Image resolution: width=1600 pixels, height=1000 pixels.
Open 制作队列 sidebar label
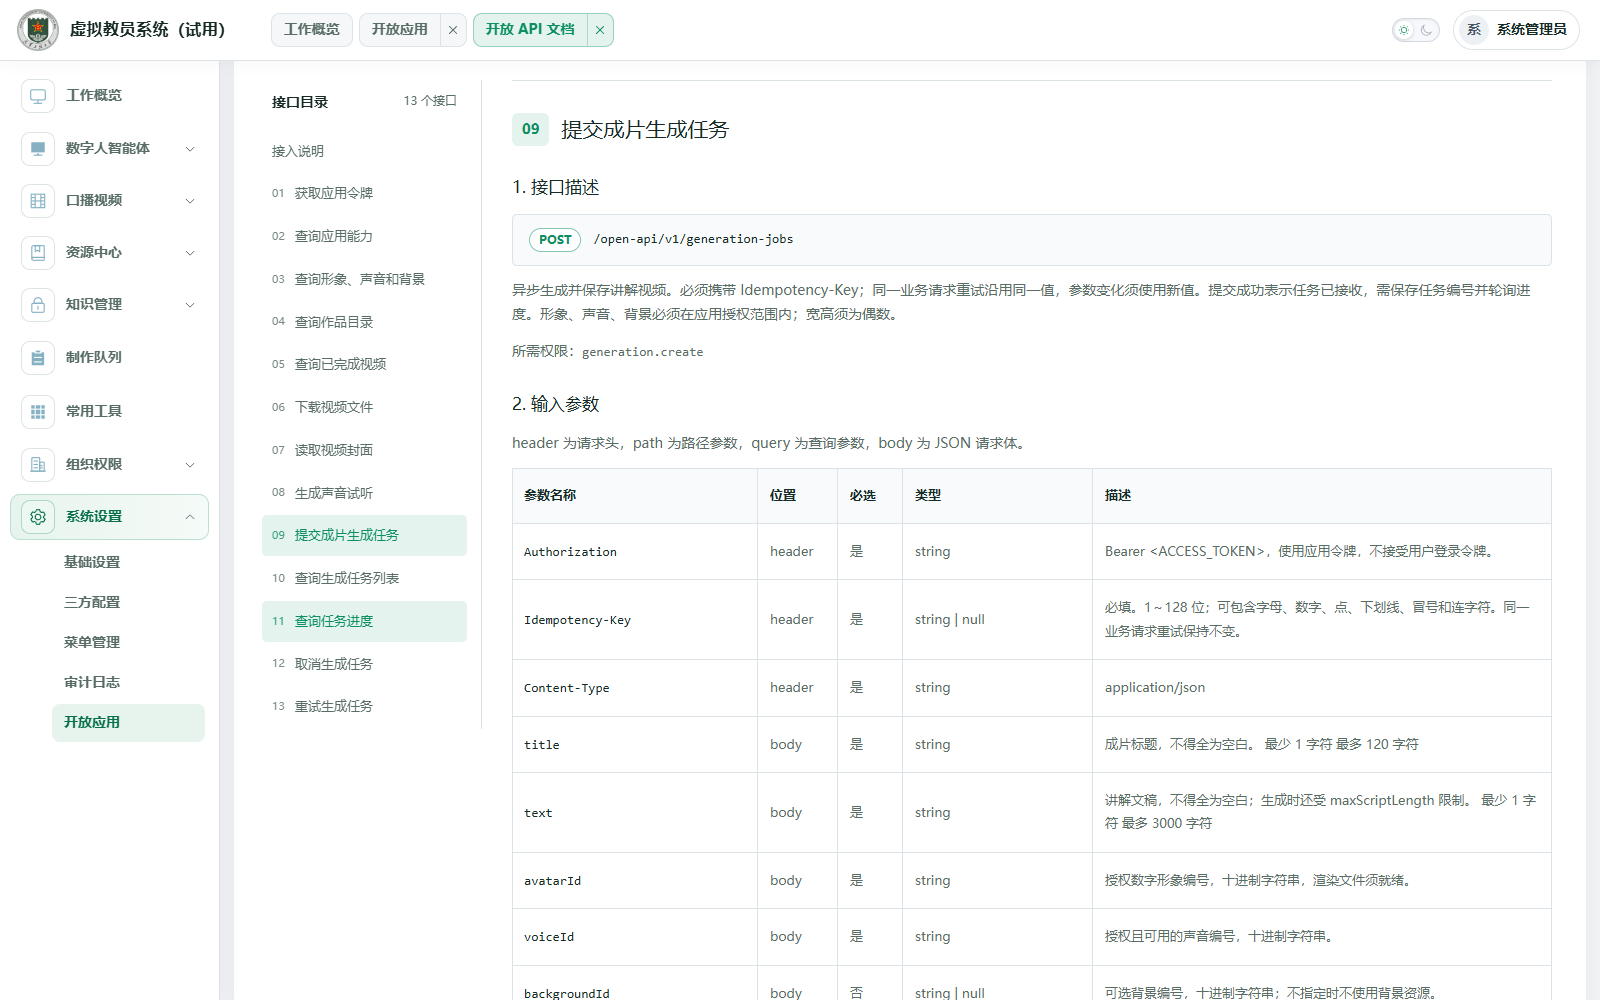94,358
